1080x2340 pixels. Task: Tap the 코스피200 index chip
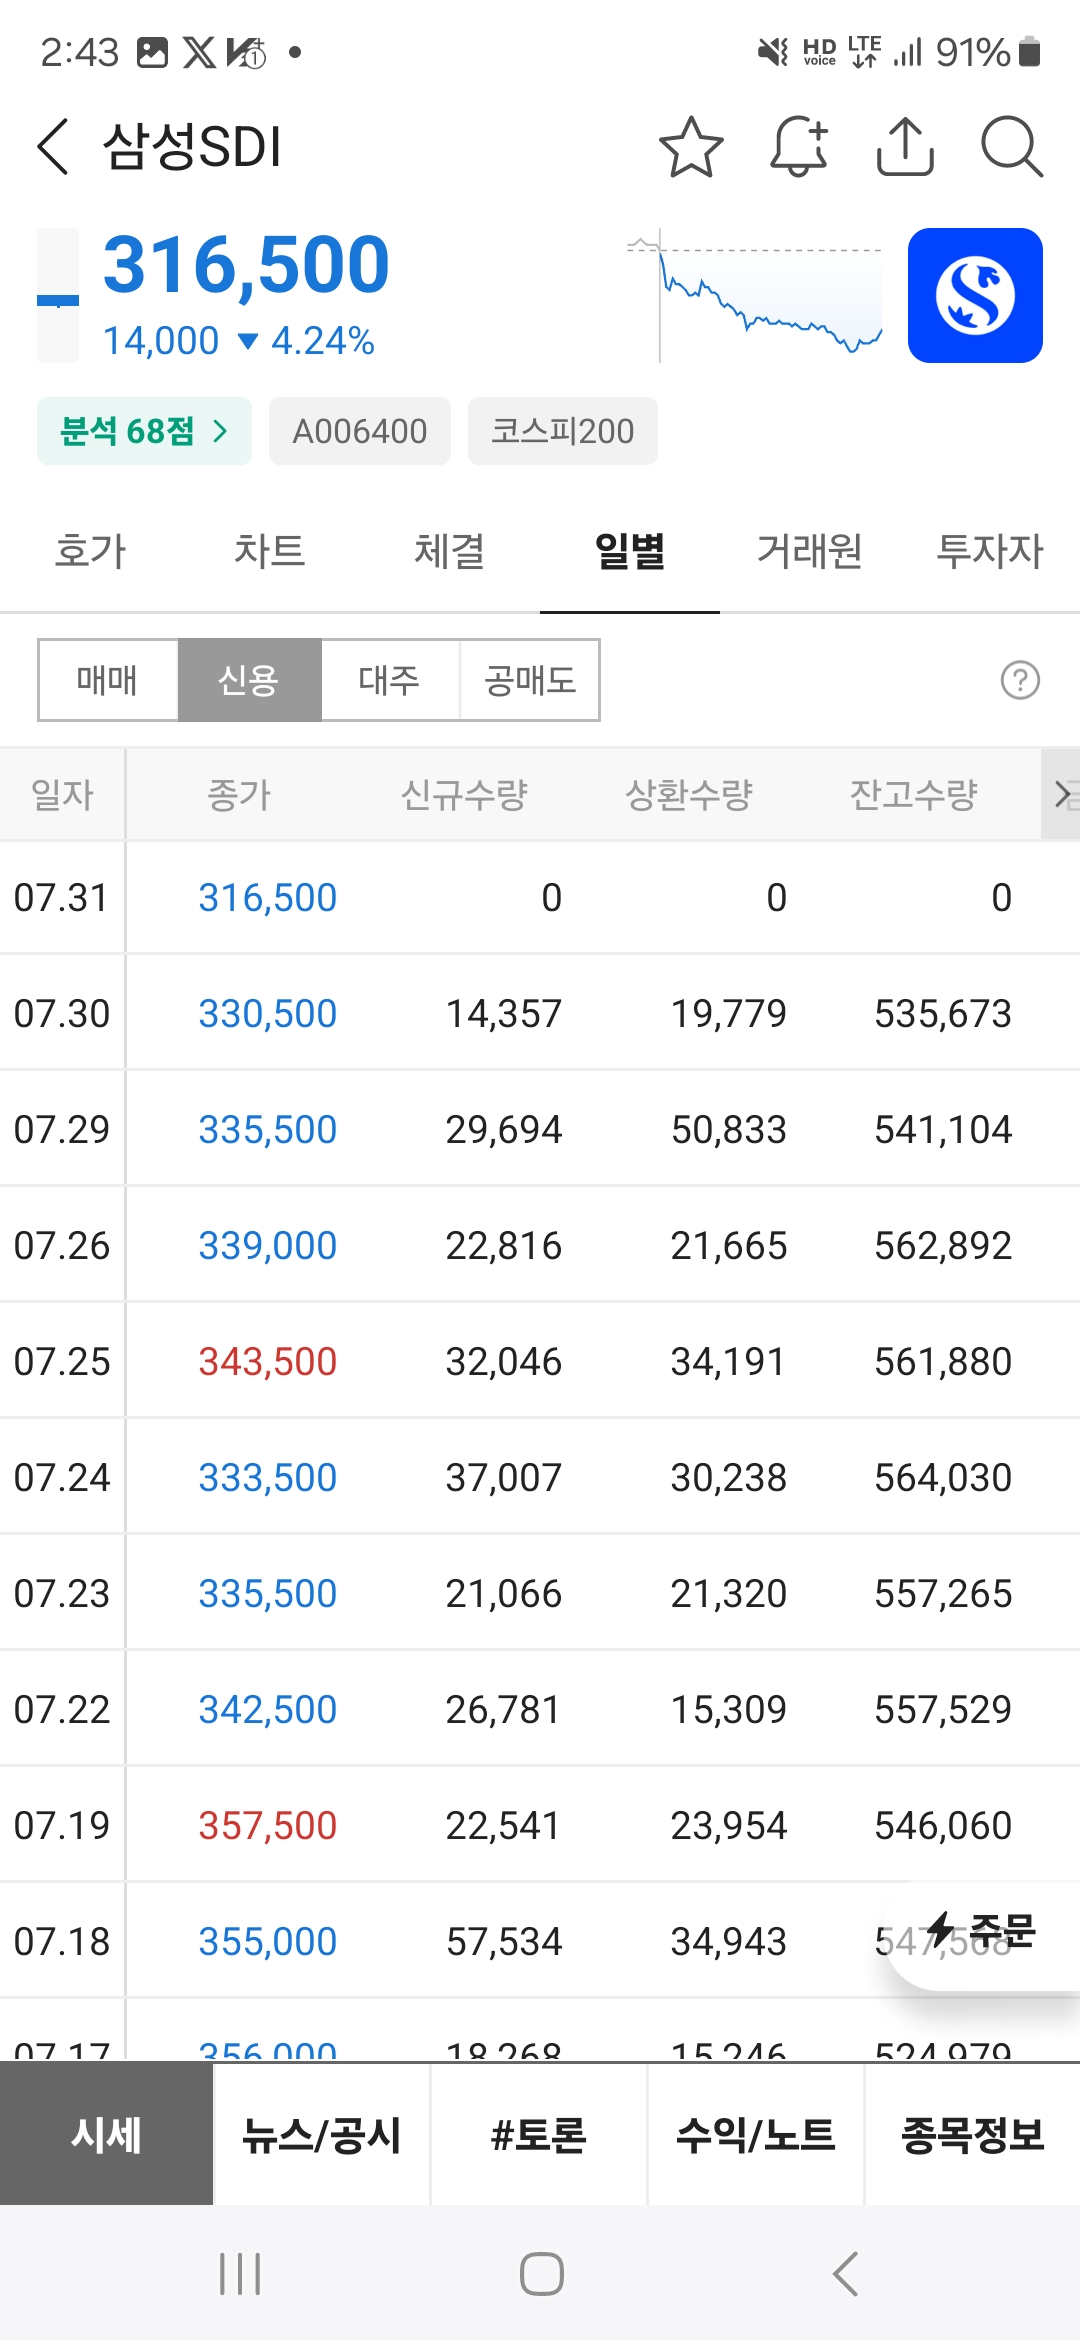563,431
